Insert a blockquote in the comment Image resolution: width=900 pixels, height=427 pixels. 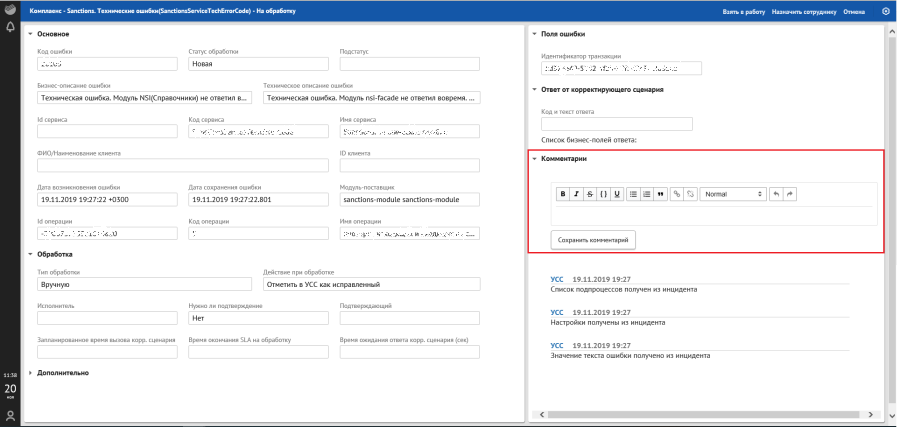(661, 194)
